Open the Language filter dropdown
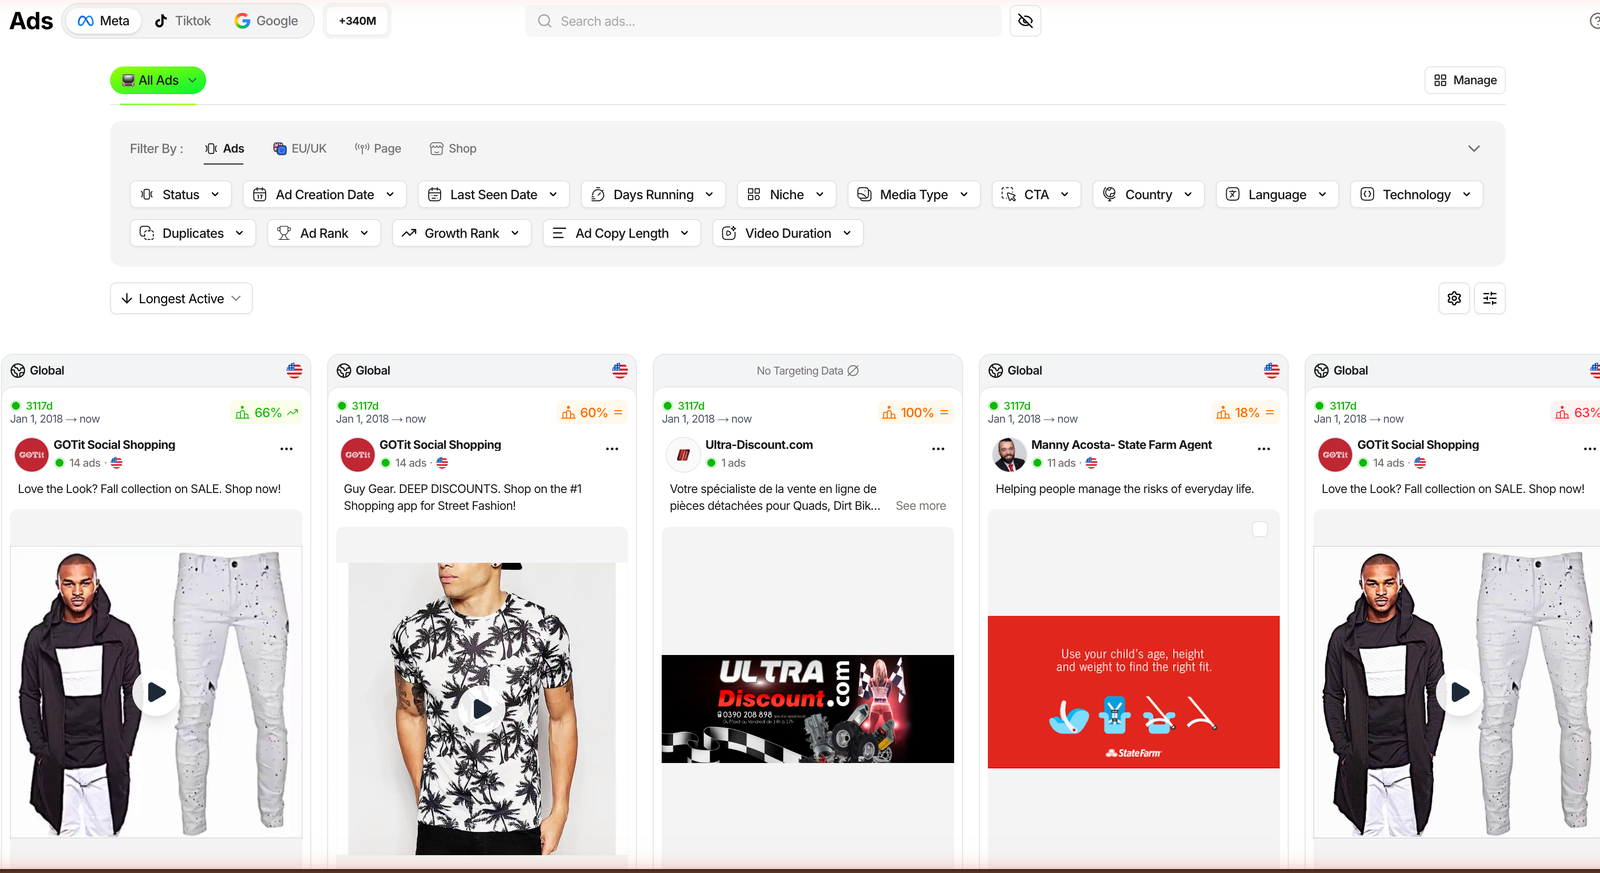Image resolution: width=1600 pixels, height=873 pixels. pos(1277,194)
